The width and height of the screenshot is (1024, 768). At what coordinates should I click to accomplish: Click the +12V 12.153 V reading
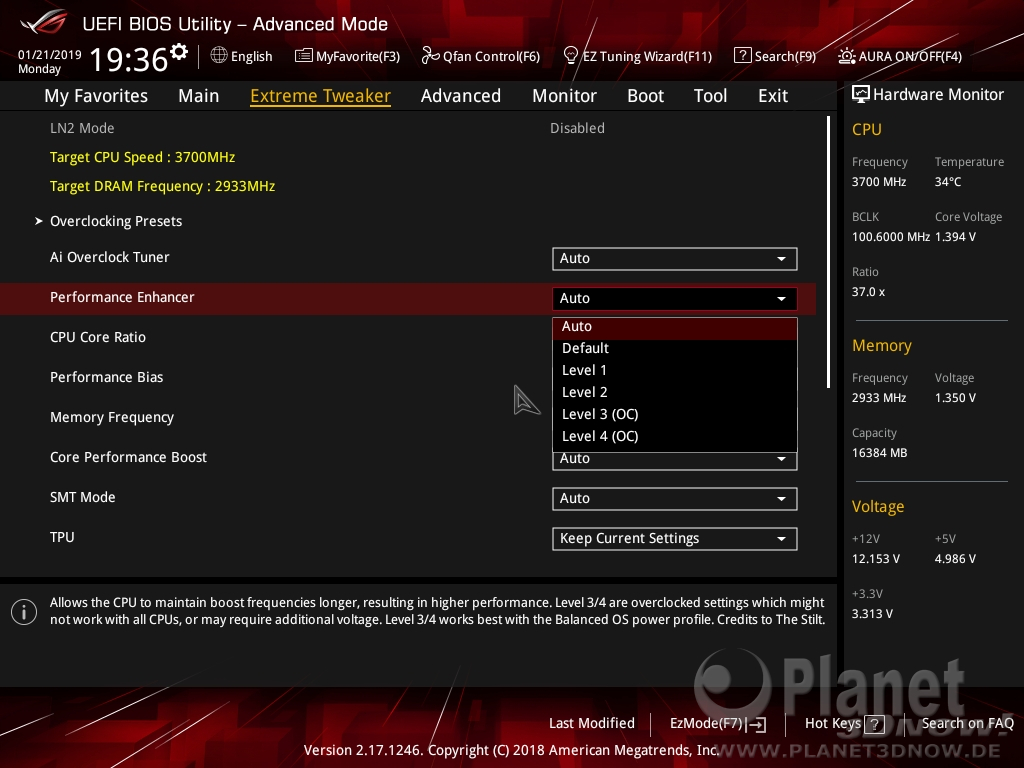pyautogui.click(x=875, y=559)
